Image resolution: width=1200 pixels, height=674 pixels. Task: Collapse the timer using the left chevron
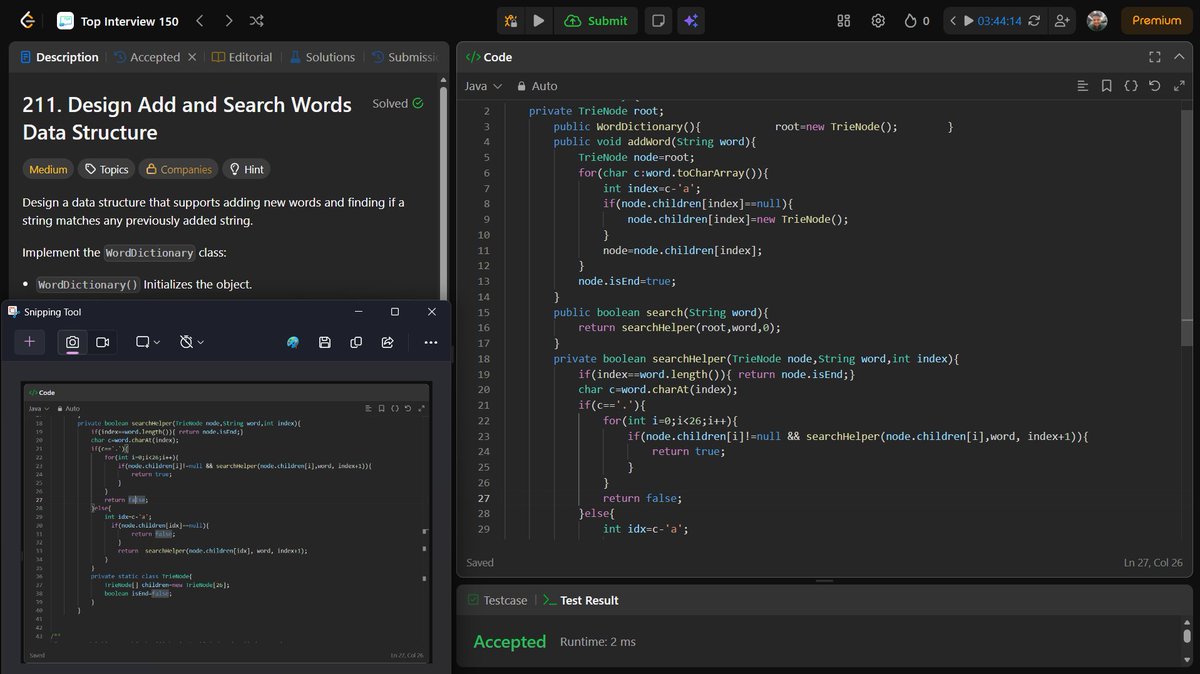pyautogui.click(x=953, y=20)
